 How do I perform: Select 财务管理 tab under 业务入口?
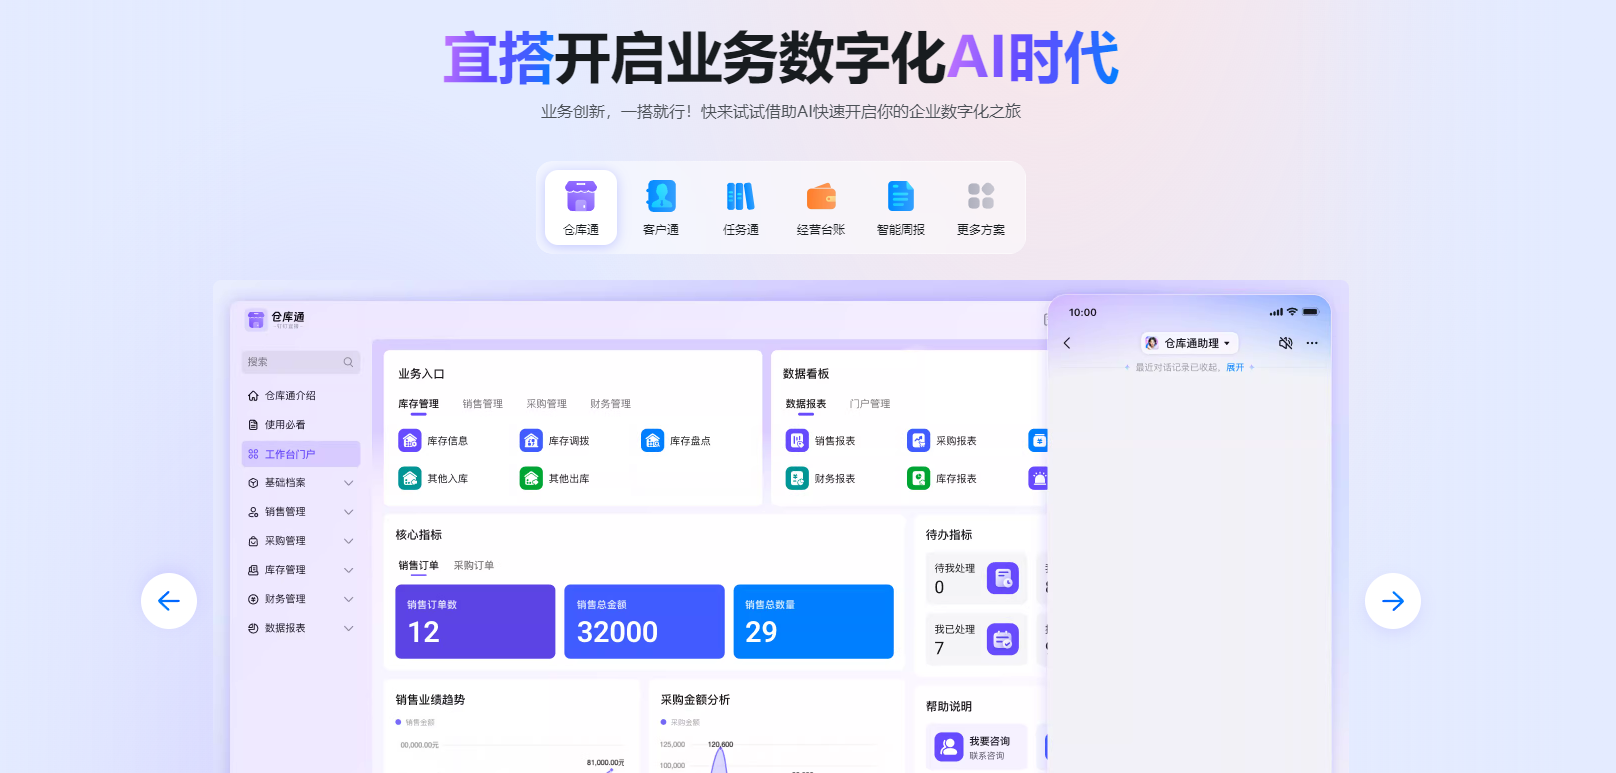(611, 404)
